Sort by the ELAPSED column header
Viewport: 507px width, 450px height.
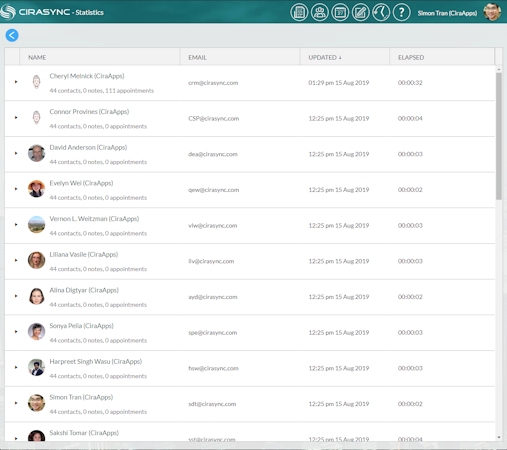[442, 57]
